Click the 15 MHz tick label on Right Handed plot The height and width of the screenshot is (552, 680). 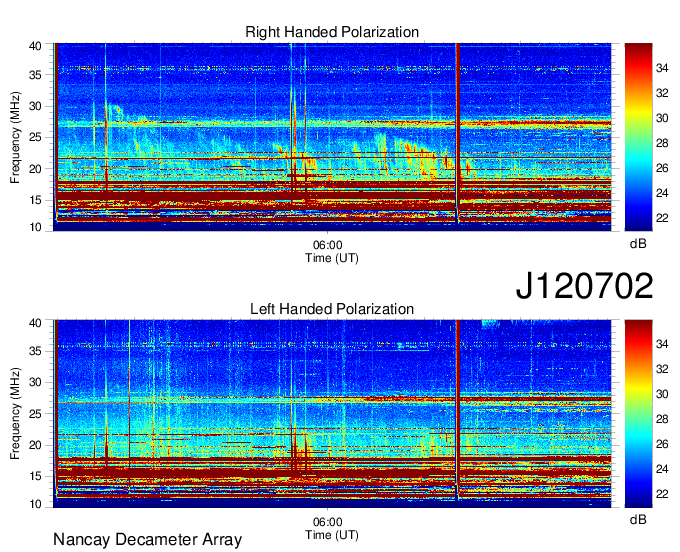(x=35, y=200)
